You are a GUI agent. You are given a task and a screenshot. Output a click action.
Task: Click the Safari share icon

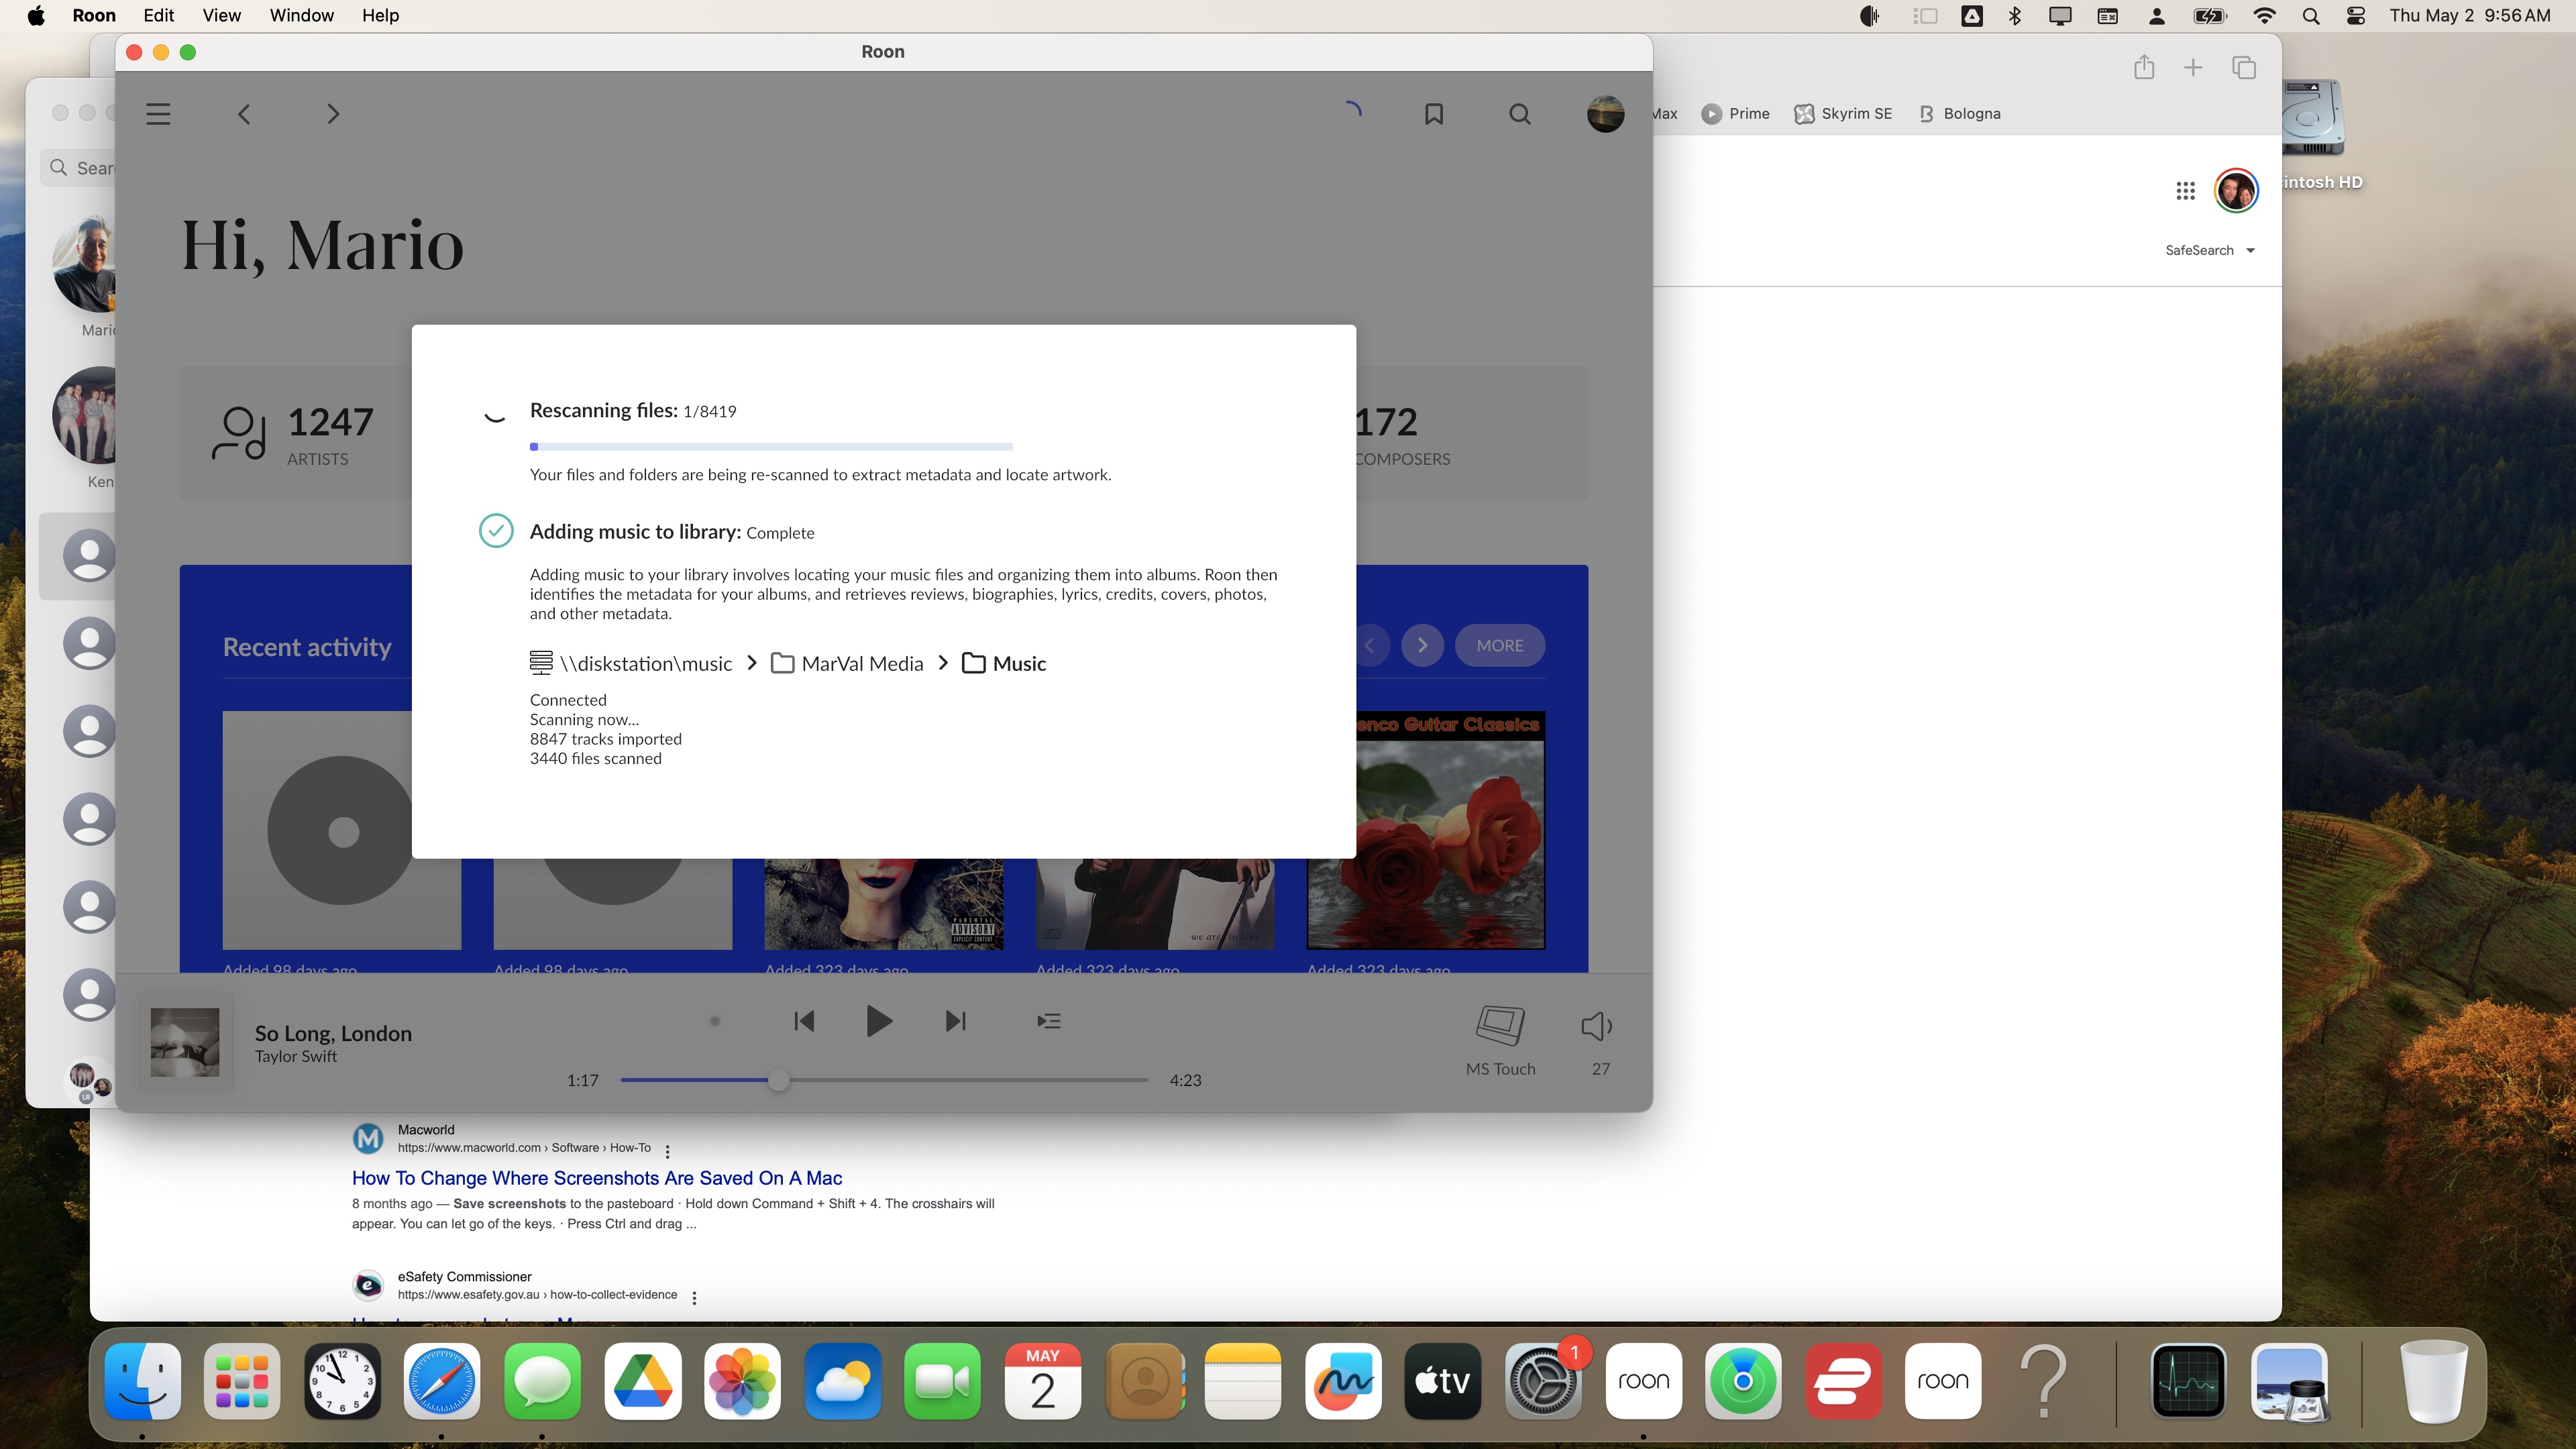(x=2143, y=67)
